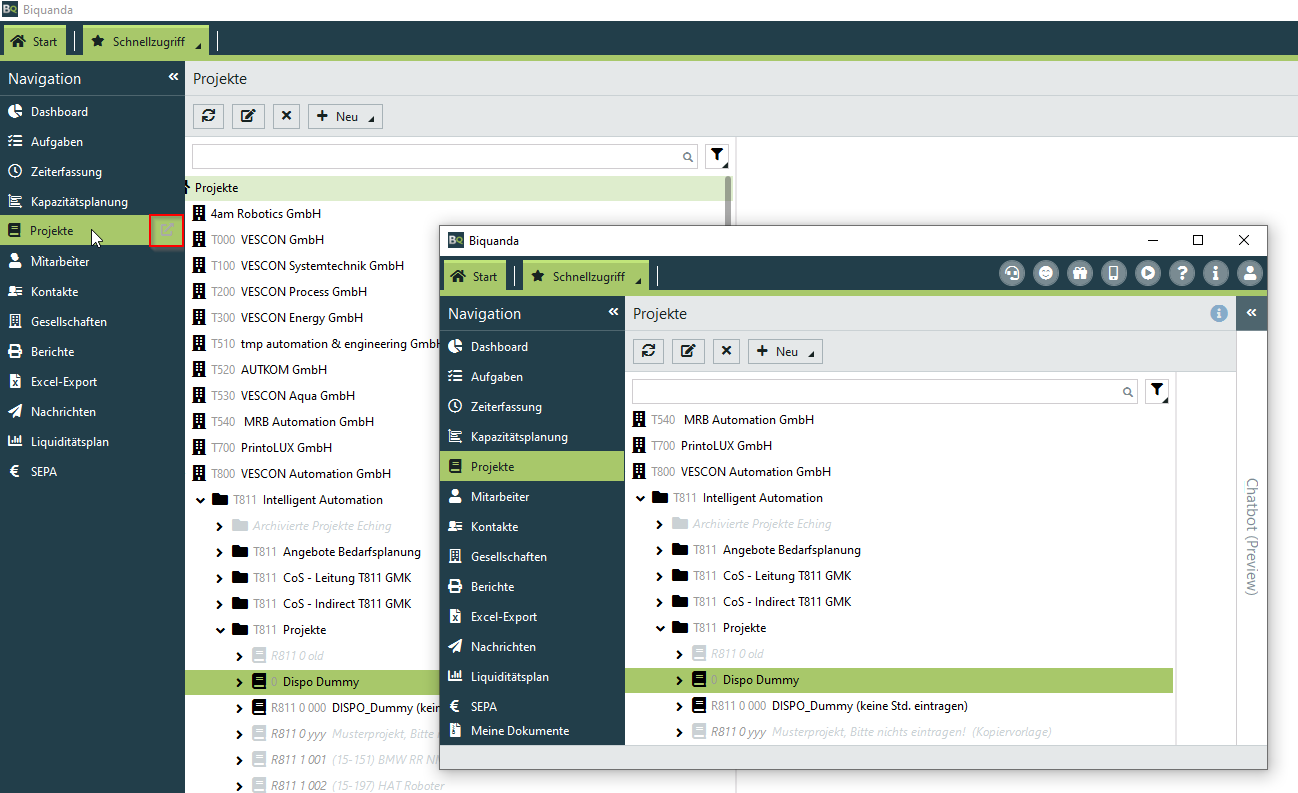
Task: Click the edit button in back window toolbar
Action: click(248, 116)
